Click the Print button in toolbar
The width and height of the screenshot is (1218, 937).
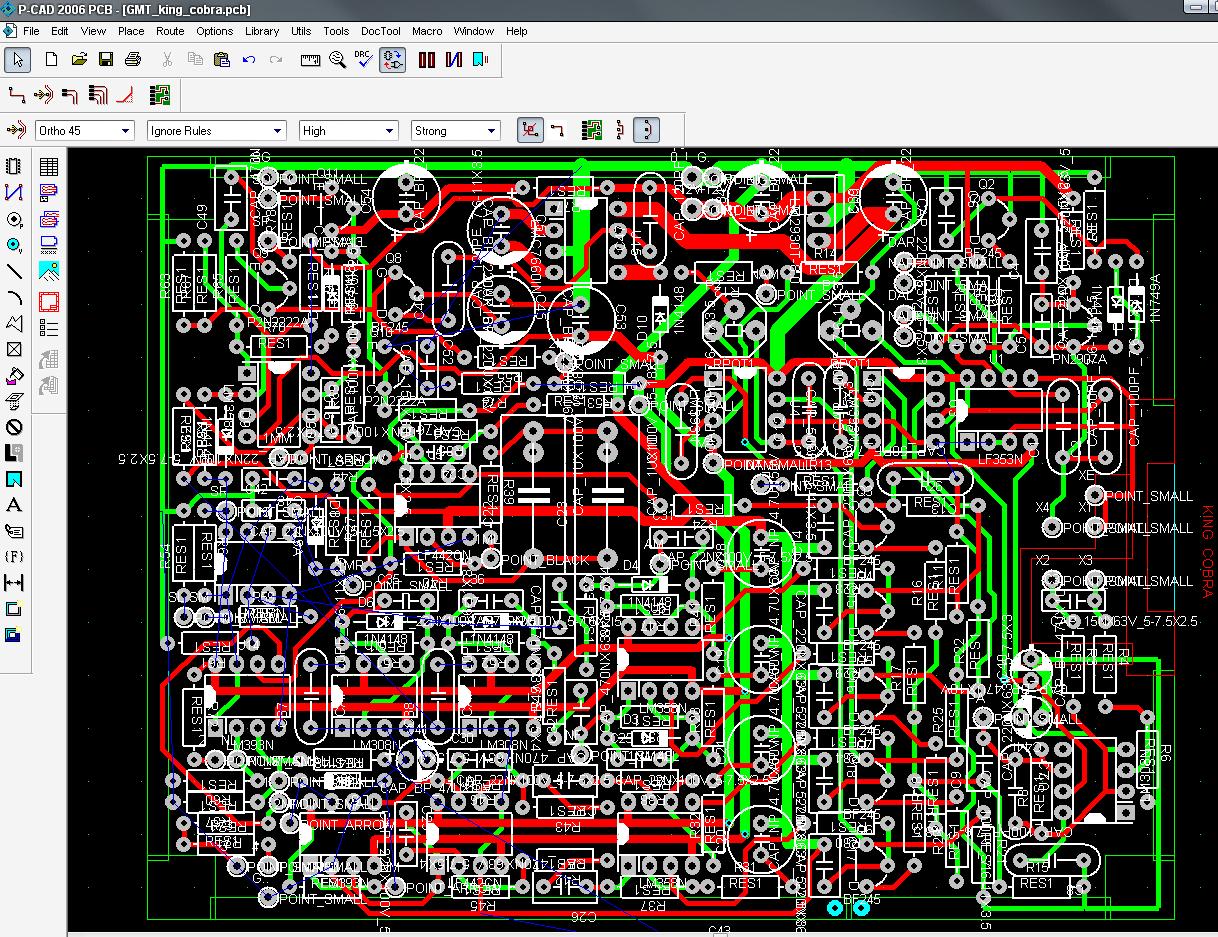133,60
